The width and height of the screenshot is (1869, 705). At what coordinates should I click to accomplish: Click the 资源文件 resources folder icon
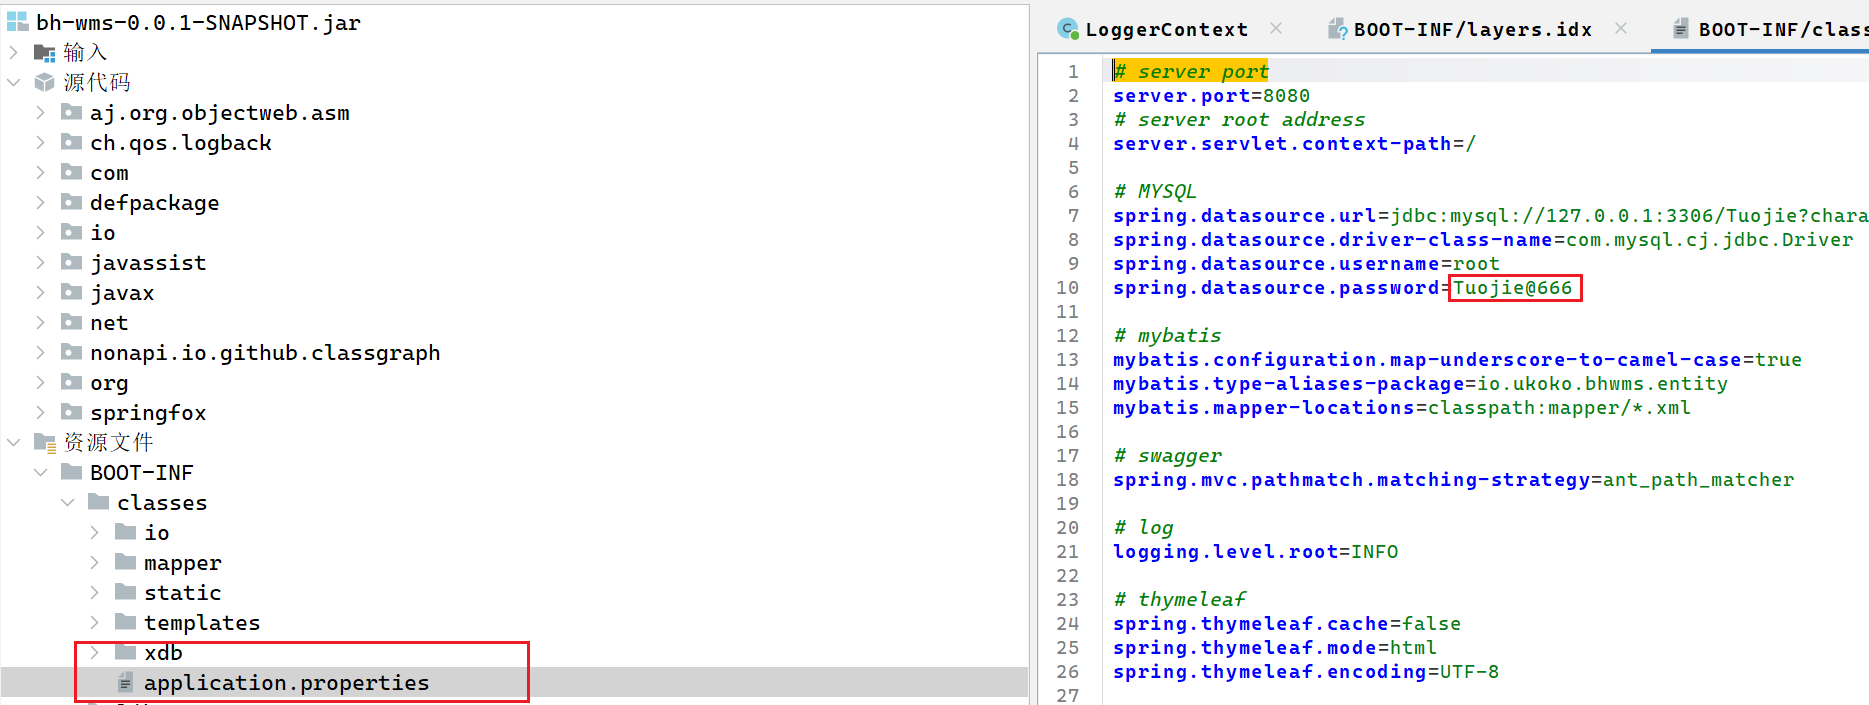(x=45, y=442)
